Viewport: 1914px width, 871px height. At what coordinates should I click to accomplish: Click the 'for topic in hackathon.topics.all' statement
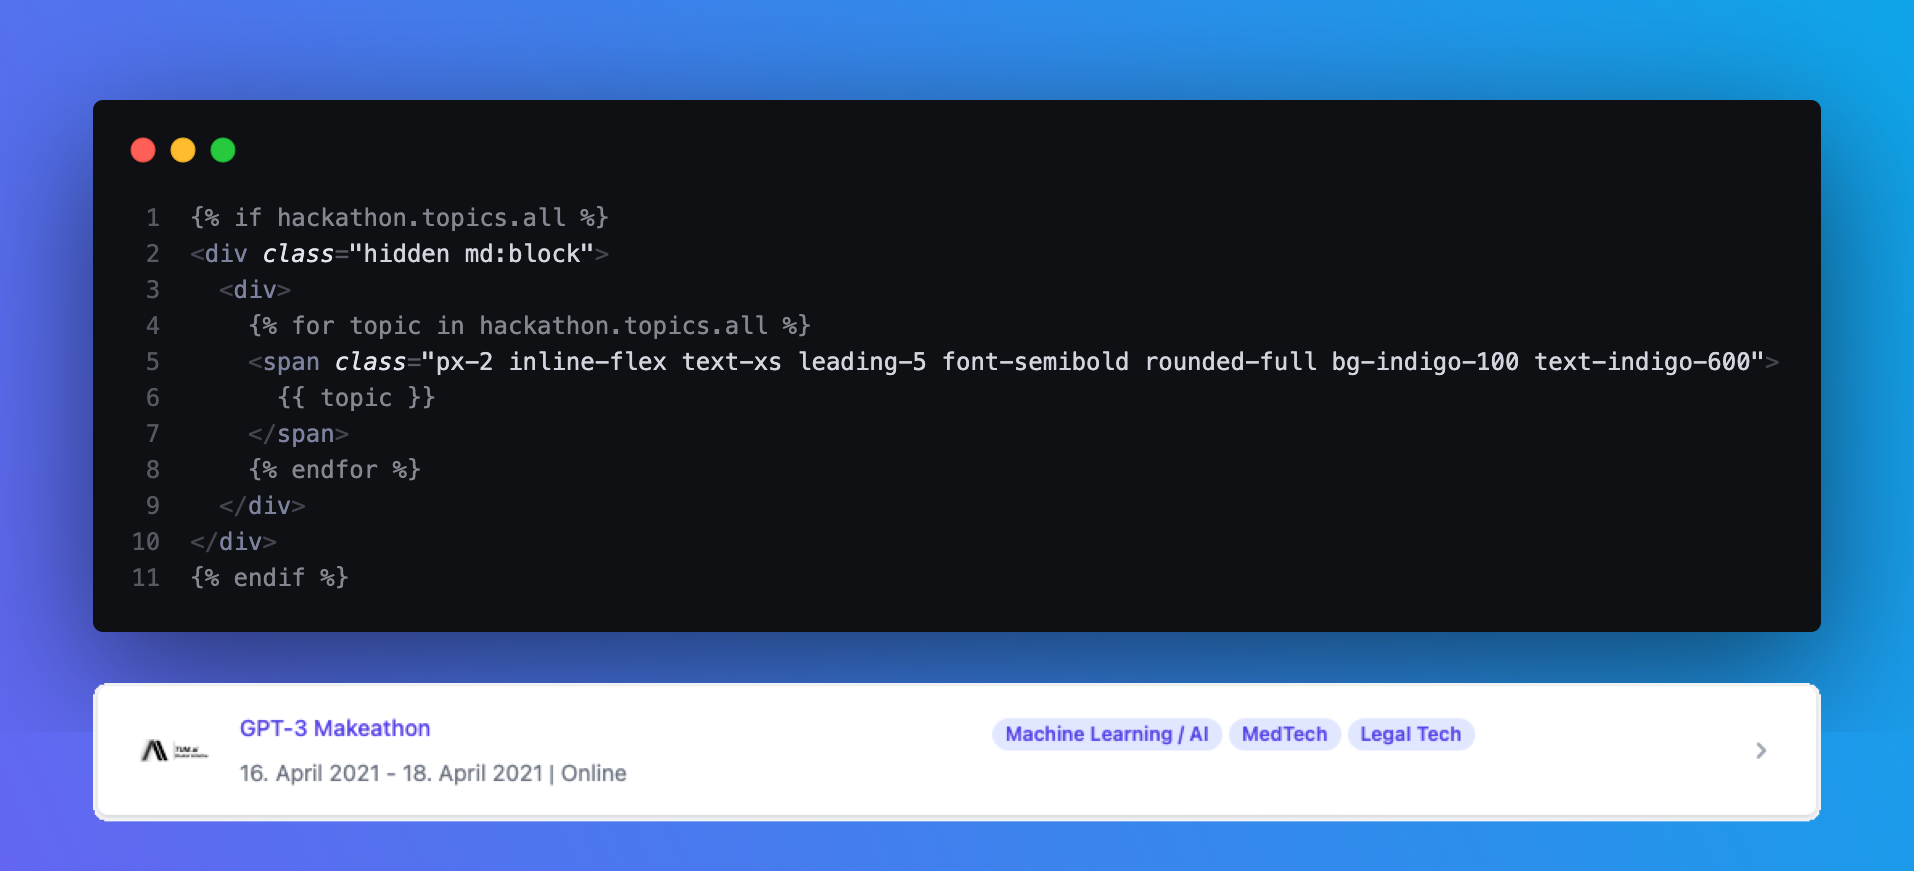pos(529,326)
